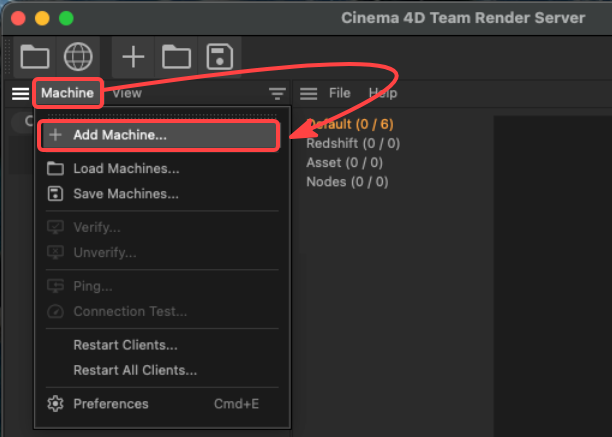Select the Nodes (0 / 0) queue
The height and width of the screenshot is (437, 612).
(x=347, y=182)
